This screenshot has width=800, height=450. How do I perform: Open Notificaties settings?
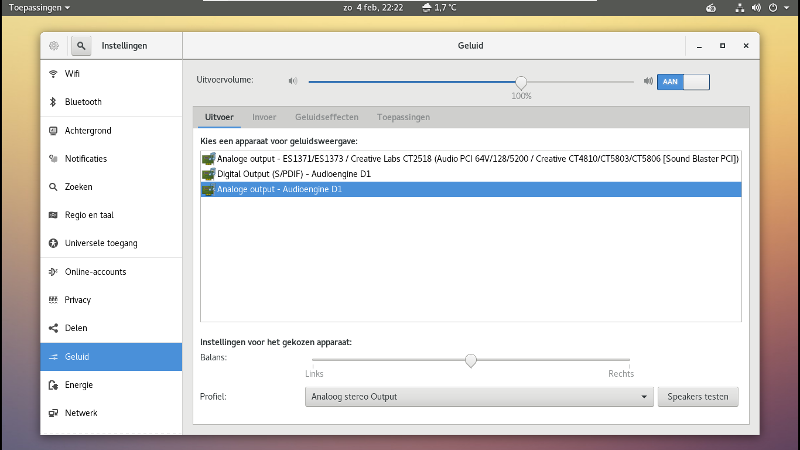[111, 159]
